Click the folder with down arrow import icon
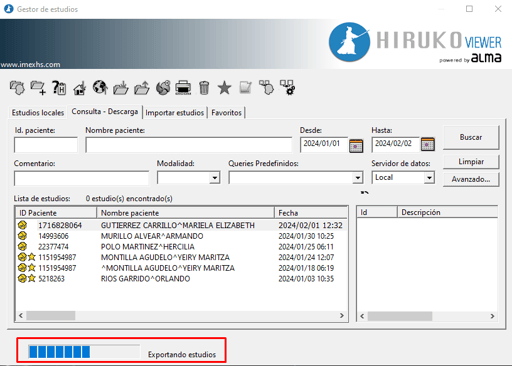This screenshot has width=512, height=366. pos(121,88)
